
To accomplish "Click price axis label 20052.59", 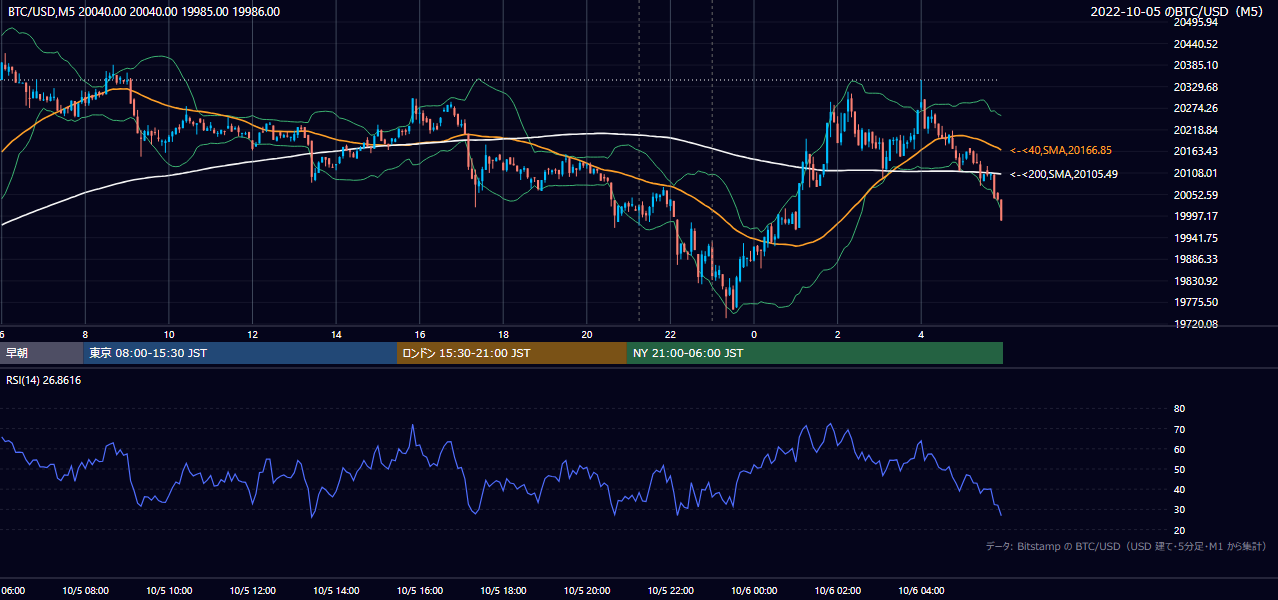I will pos(1196,195).
